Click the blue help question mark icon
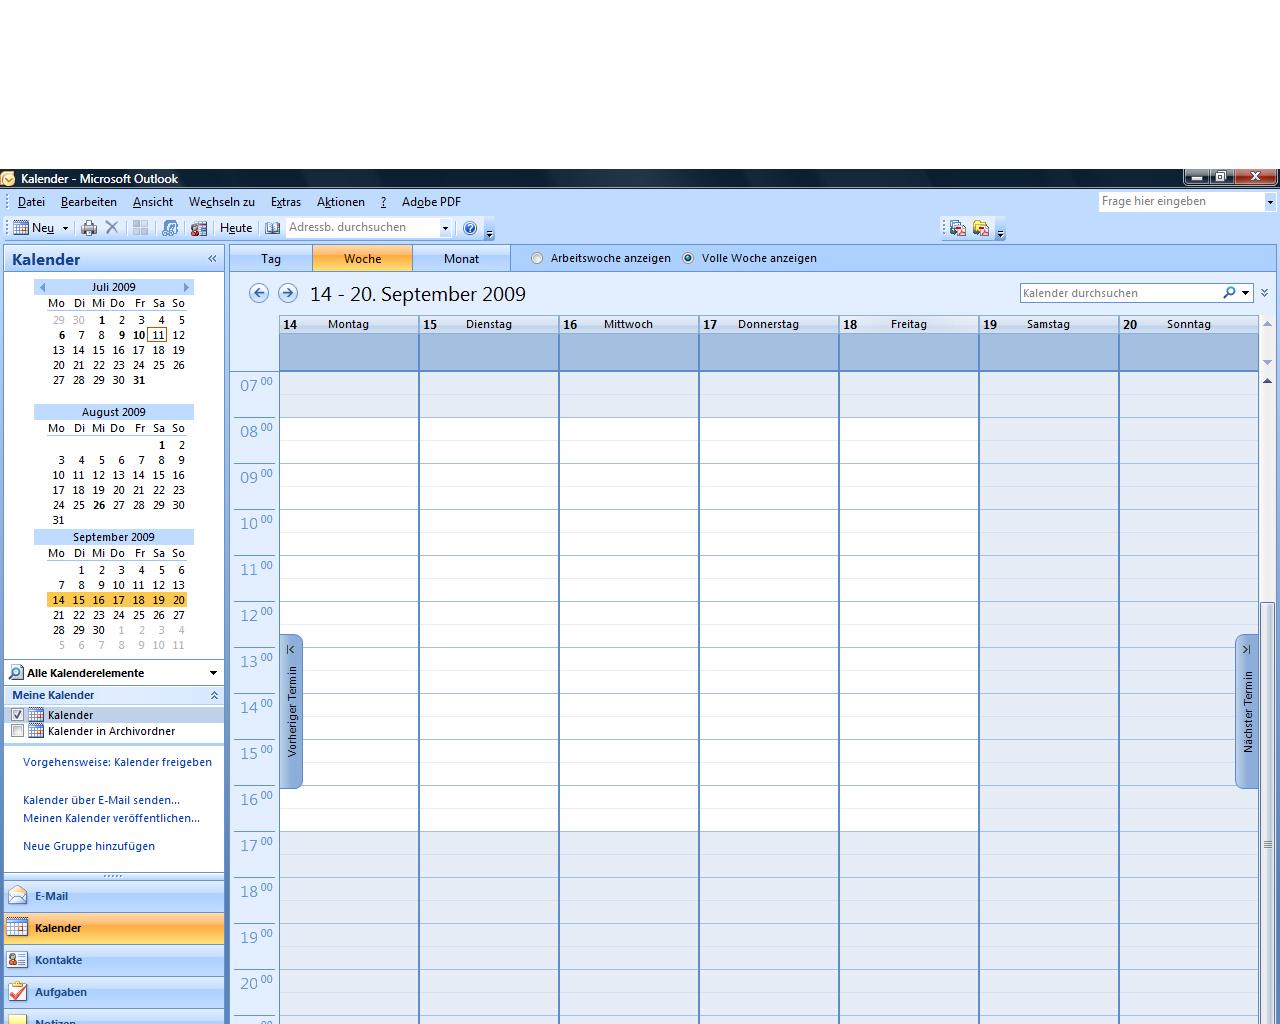The width and height of the screenshot is (1280, 1024). pyautogui.click(x=470, y=228)
